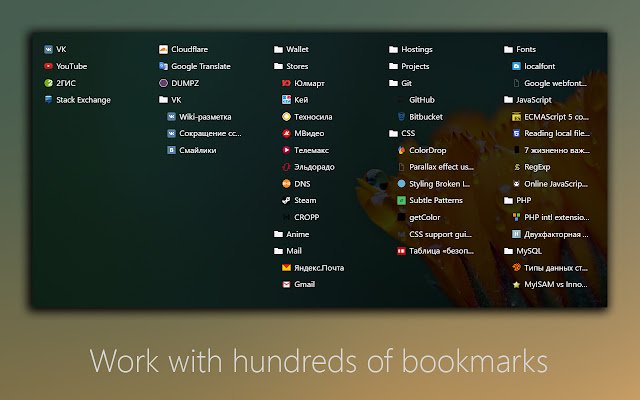The width and height of the screenshot is (640, 400).
Task: Collapse the MySQL folder
Action: point(523,251)
